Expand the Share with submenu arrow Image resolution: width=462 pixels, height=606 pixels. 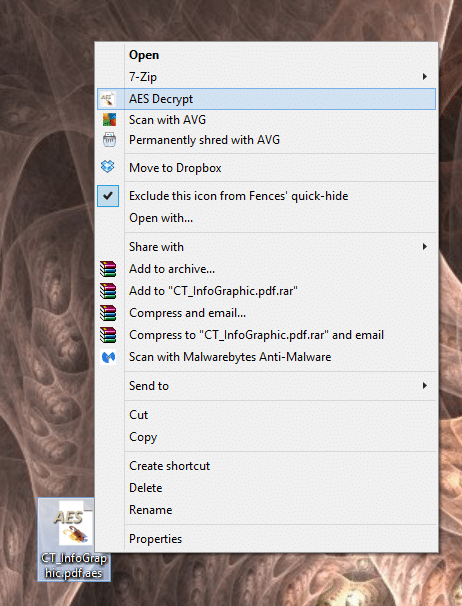click(x=424, y=247)
